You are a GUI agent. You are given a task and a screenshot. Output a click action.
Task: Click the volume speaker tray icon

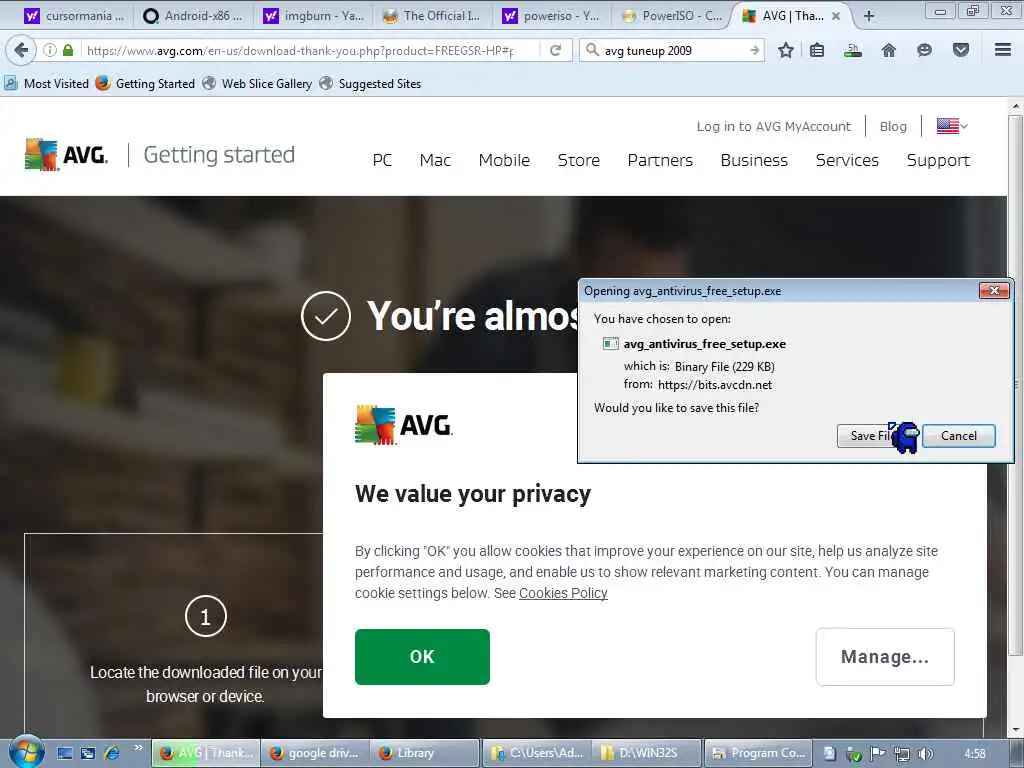point(925,754)
